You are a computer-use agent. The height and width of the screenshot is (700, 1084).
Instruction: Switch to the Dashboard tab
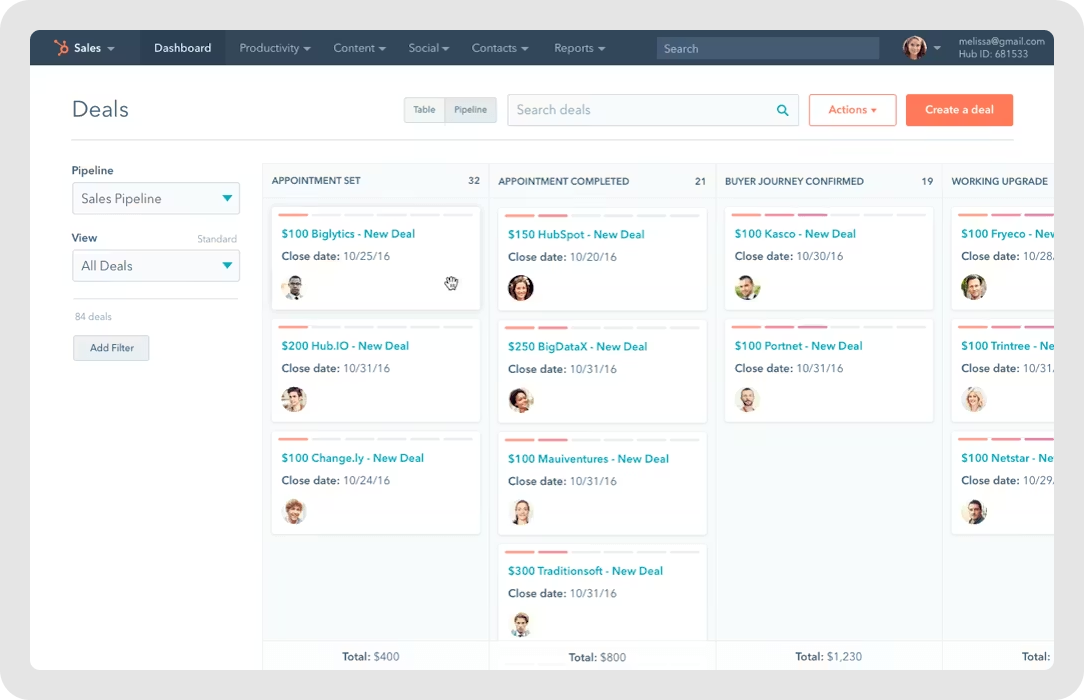click(x=182, y=47)
